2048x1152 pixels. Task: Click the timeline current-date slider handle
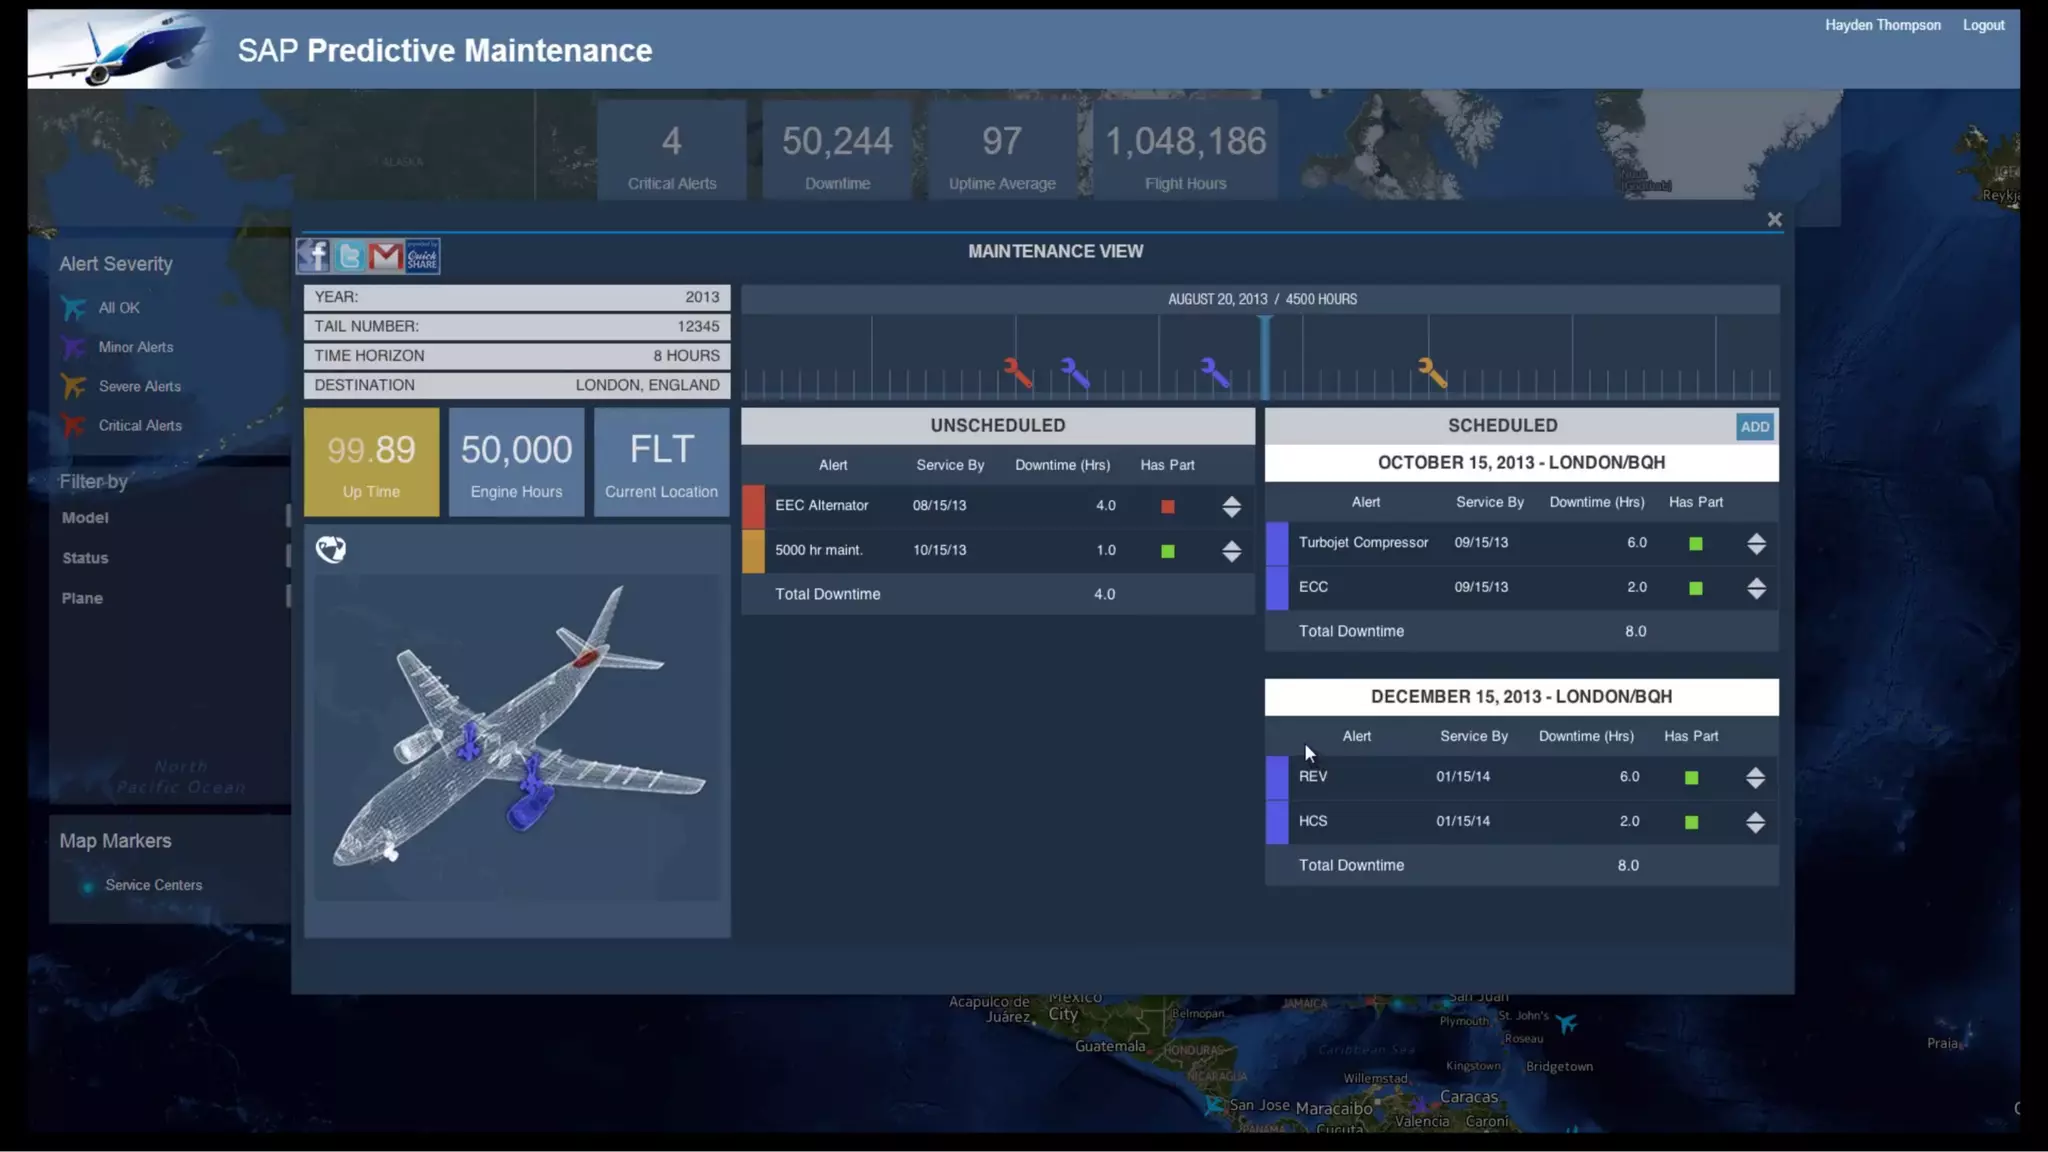click(1265, 357)
